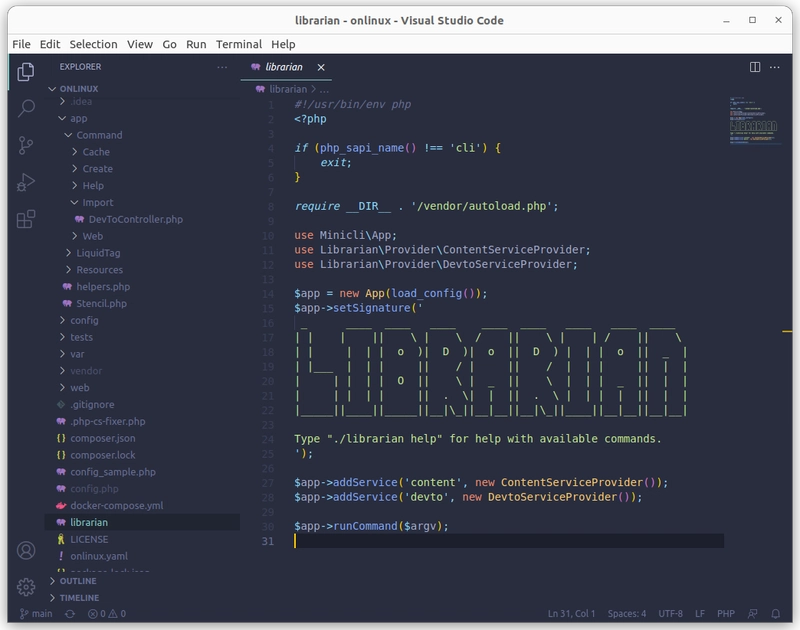Viewport: 800px width, 630px height.
Task: Change language mode via PHP status item
Action: coord(726,614)
